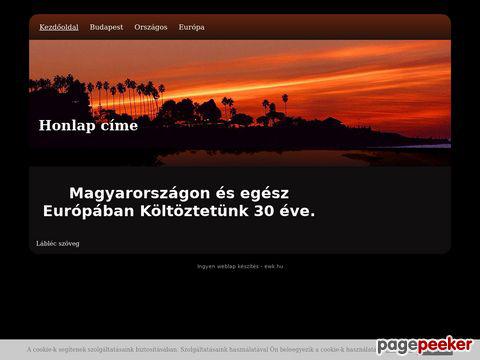Open the Ingyen weblap készítés ewk.hu link
Image resolution: width=480 pixels, height=360 pixels.
[x=240, y=266]
